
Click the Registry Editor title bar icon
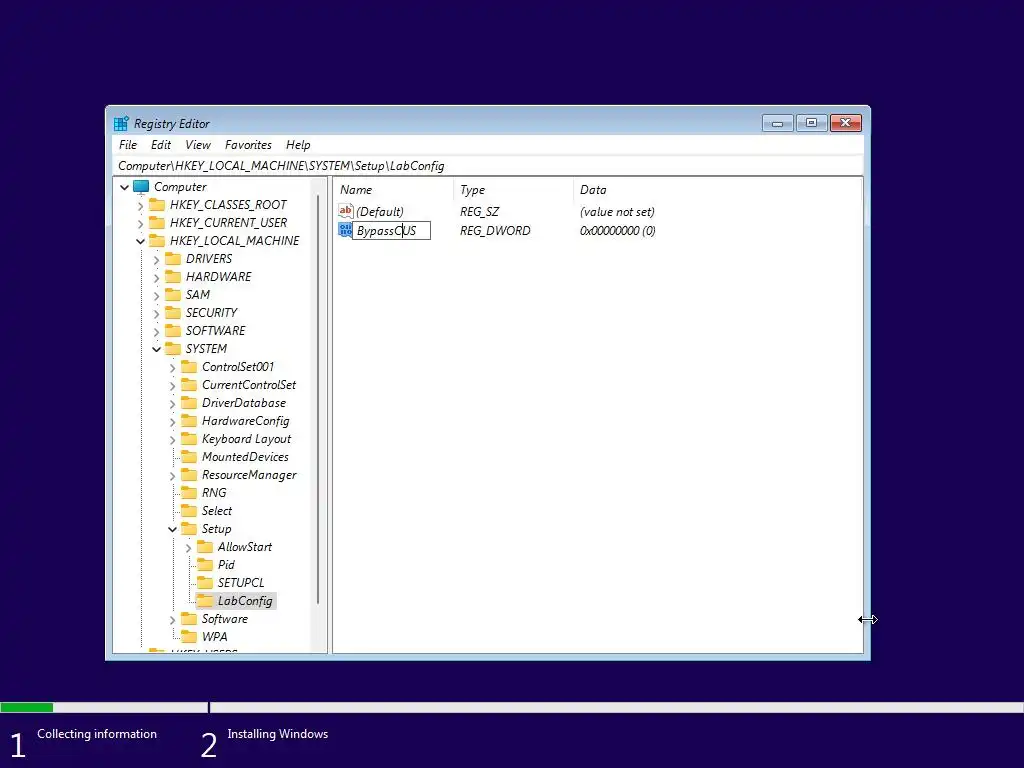[x=121, y=123]
